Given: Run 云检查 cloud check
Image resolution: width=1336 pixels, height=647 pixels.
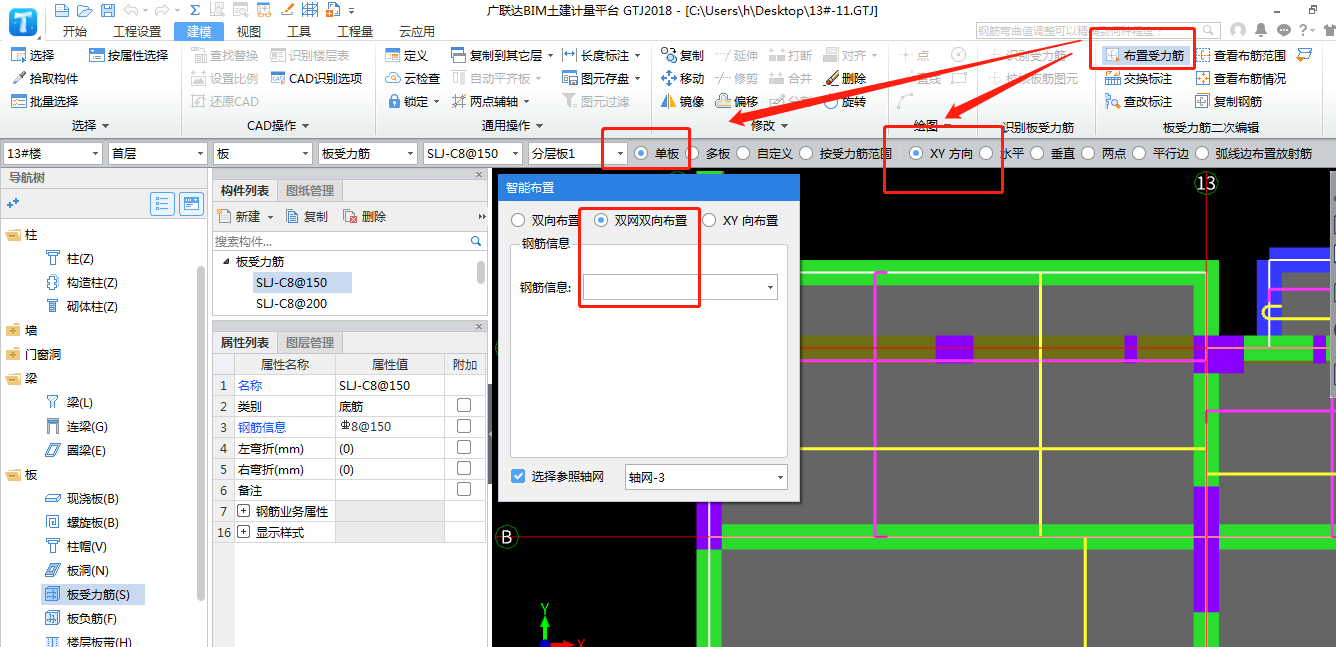Looking at the screenshot, I should tap(412, 78).
